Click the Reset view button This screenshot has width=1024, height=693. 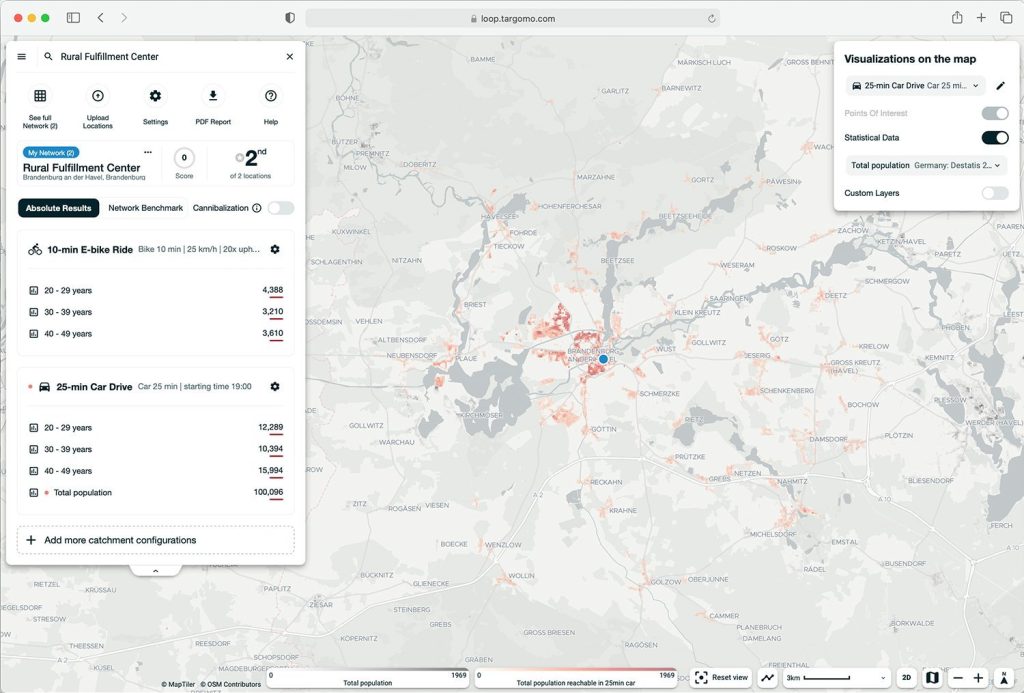tap(722, 678)
